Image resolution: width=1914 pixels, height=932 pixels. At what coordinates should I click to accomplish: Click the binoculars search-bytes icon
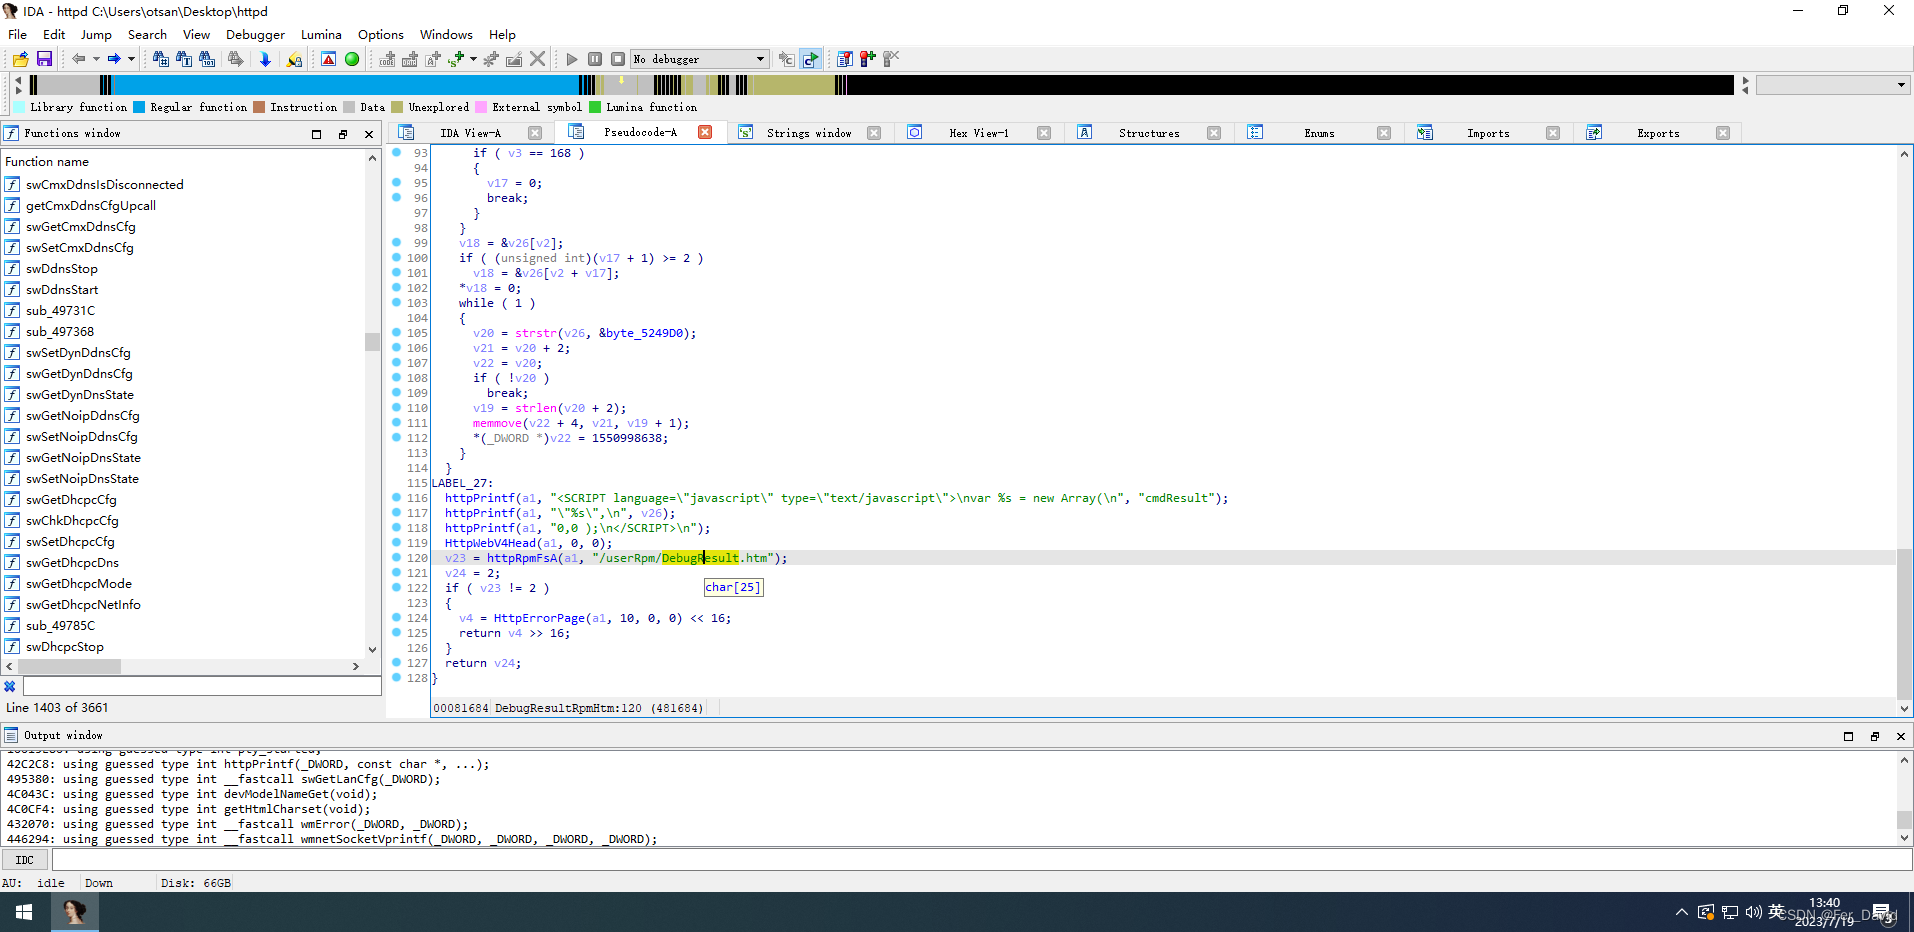pyautogui.click(x=207, y=59)
